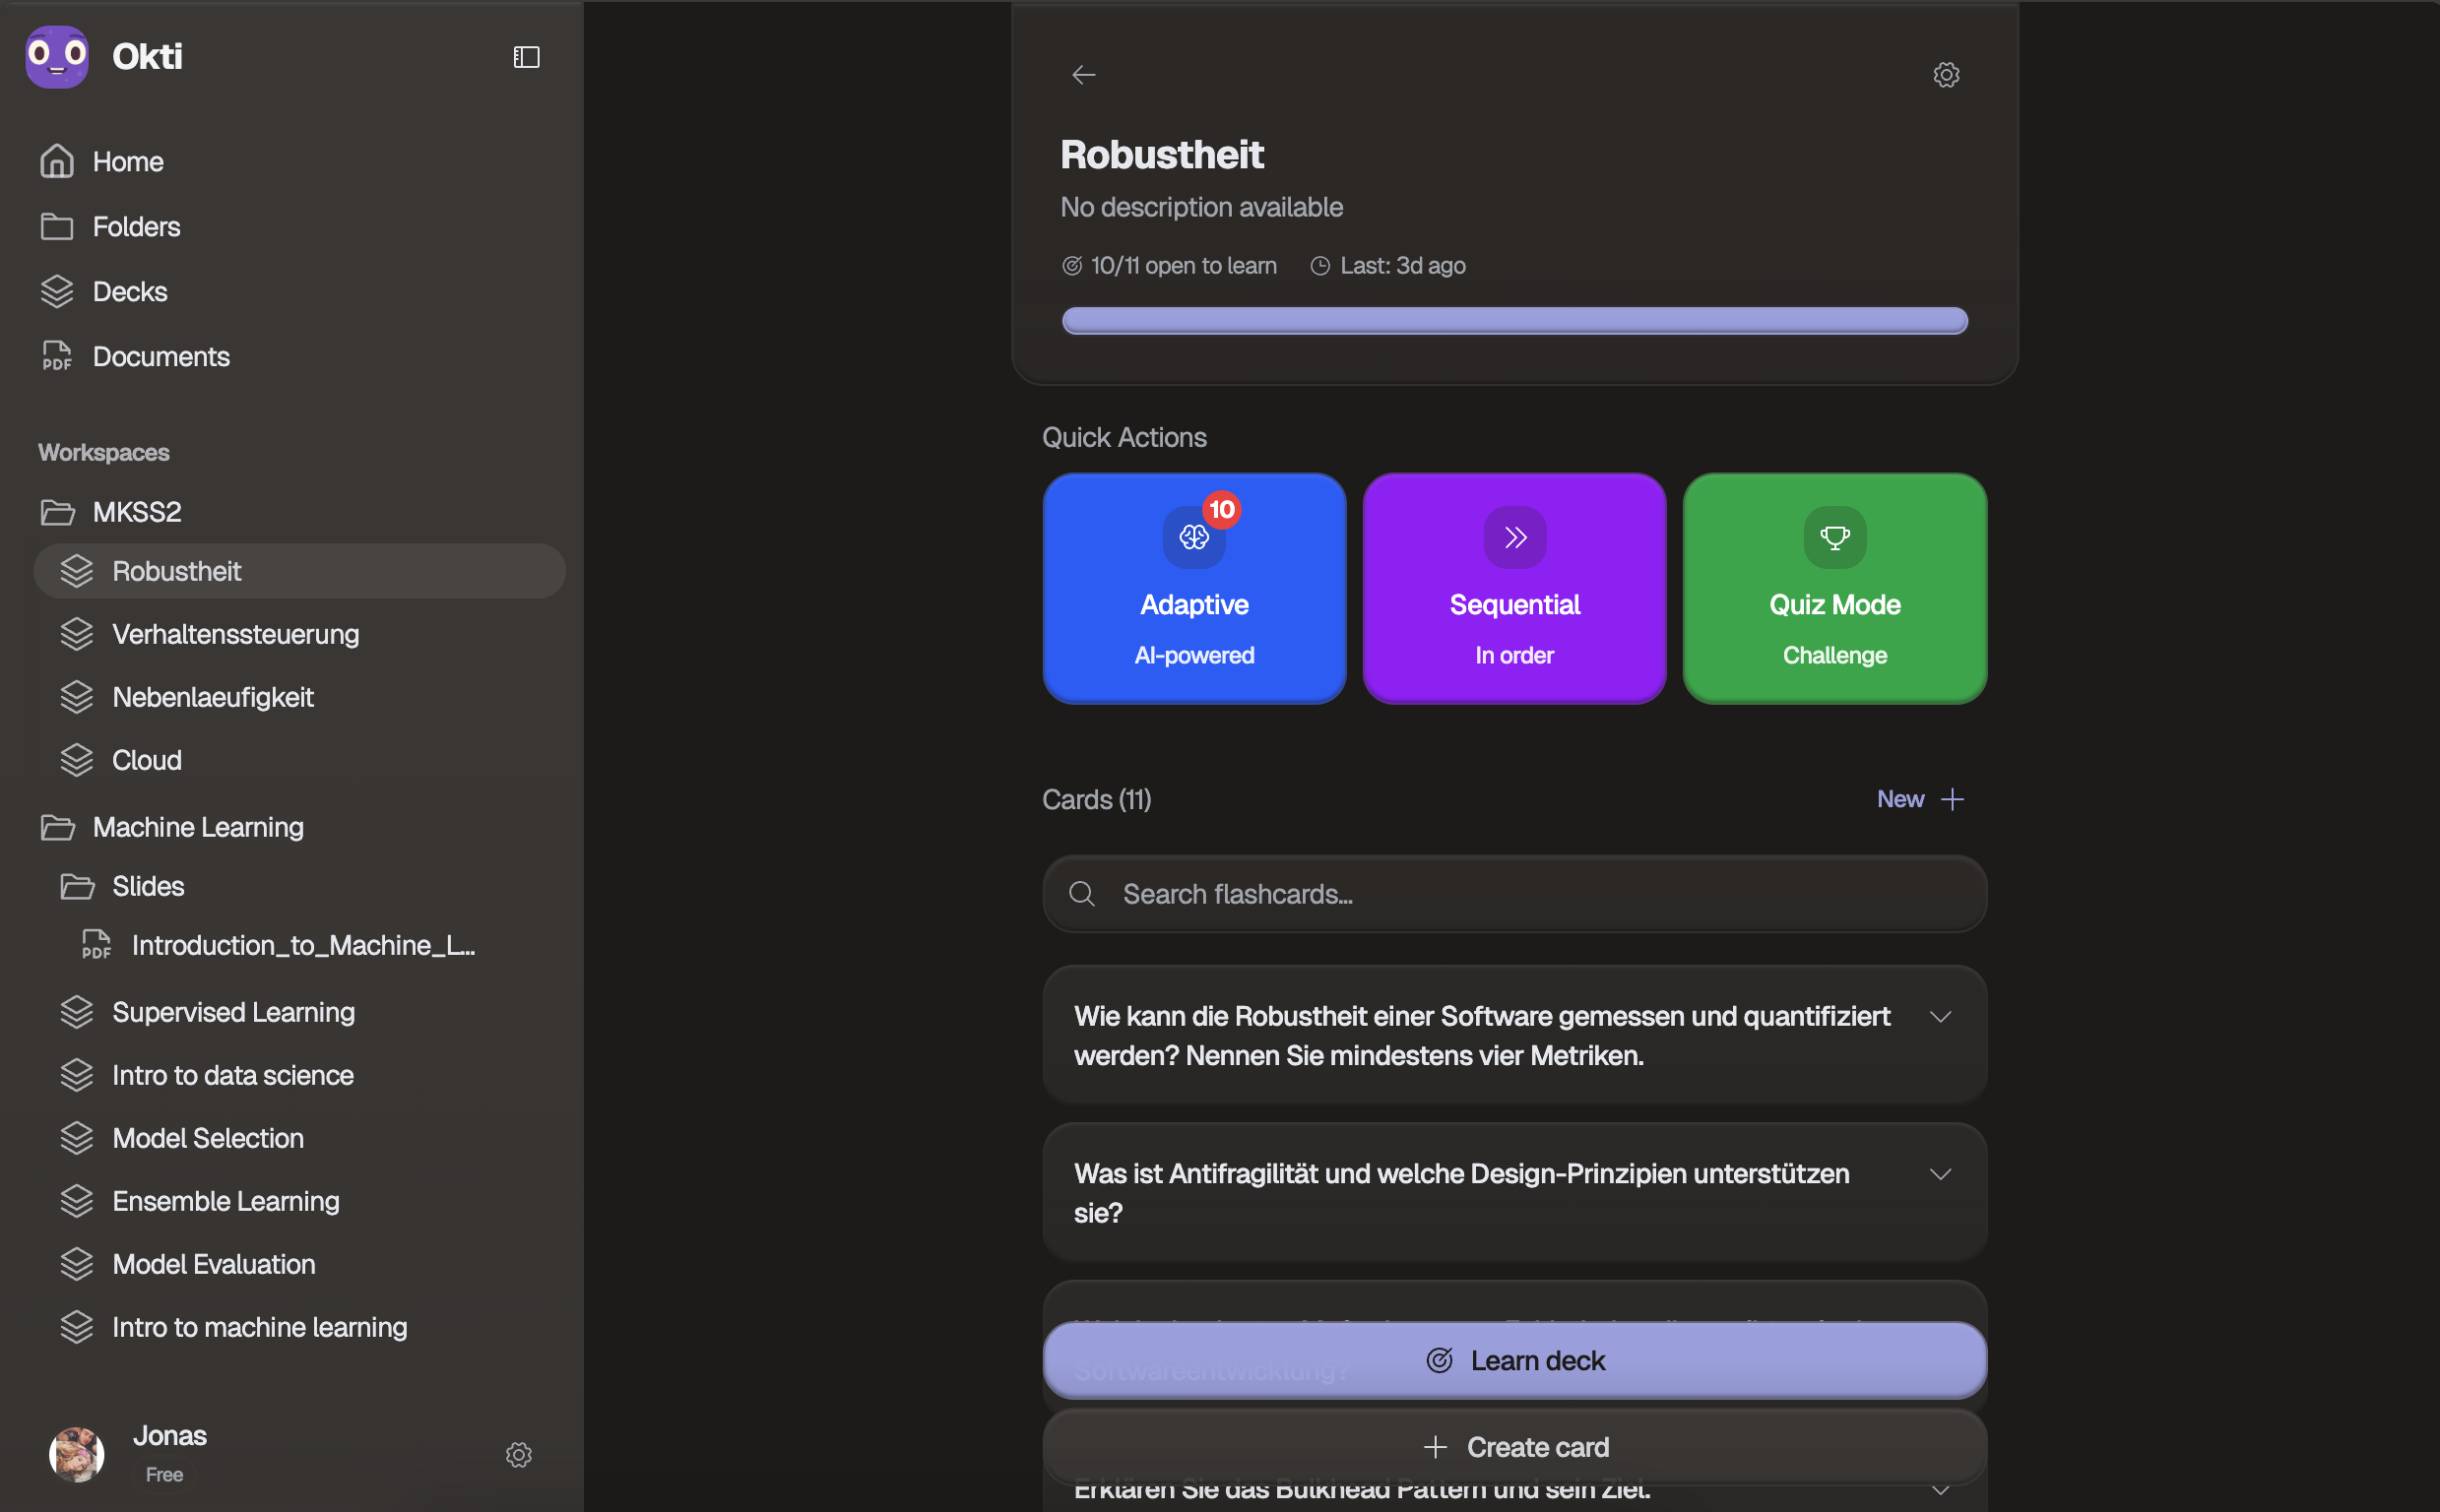Click the Quiz Mode trophy icon
This screenshot has height=1512, width=2440.
click(1835, 537)
